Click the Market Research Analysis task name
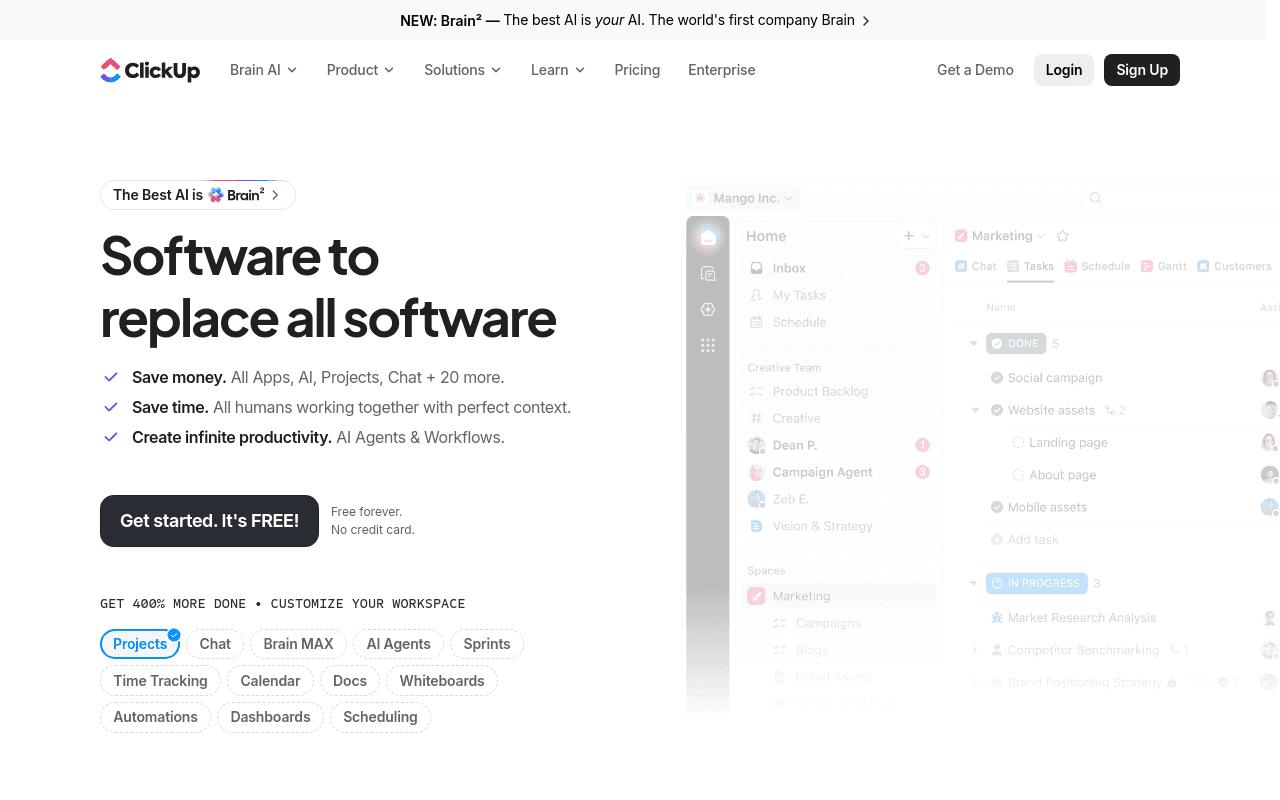Viewport: 1280px width, 800px height. coord(1082,618)
